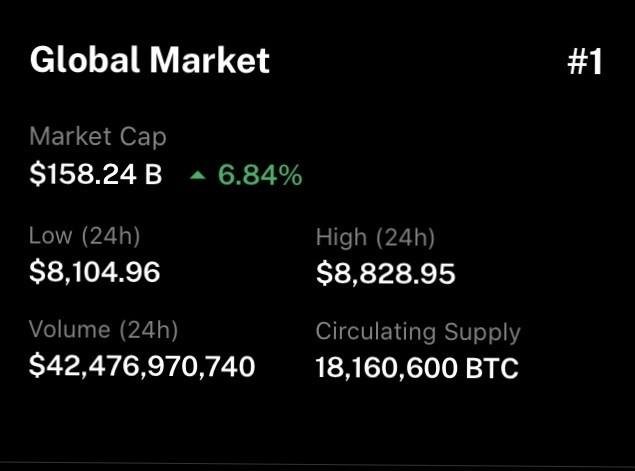Click the #1 rank badge
This screenshot has height=471, width=635.
click(x=584, y=62)
